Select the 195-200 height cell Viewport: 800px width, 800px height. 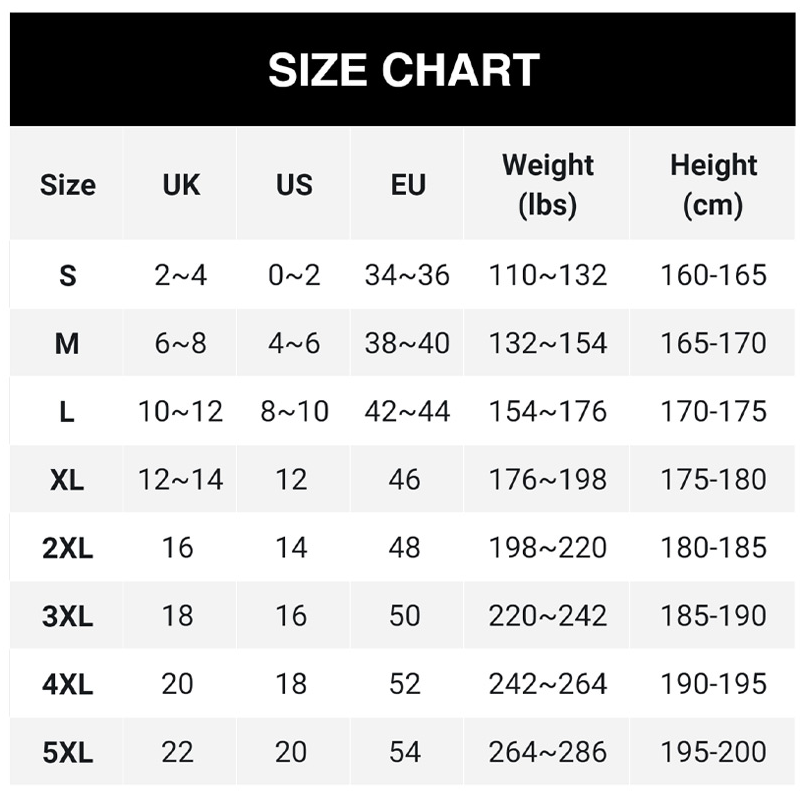713,752
